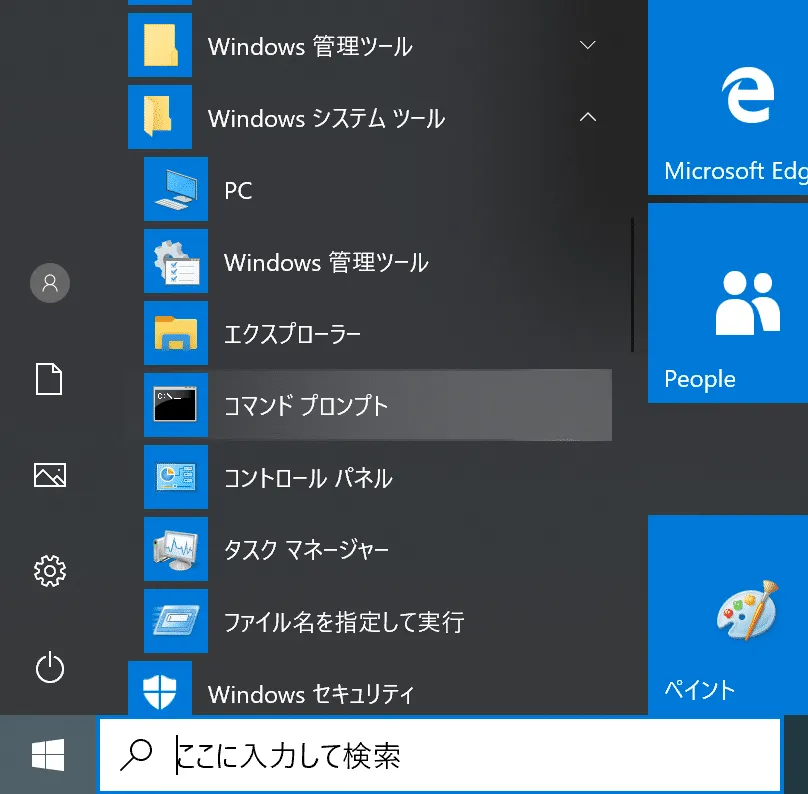
Task: Click the Windows システム ツール folder icon
Action: (x=160, y=117)
